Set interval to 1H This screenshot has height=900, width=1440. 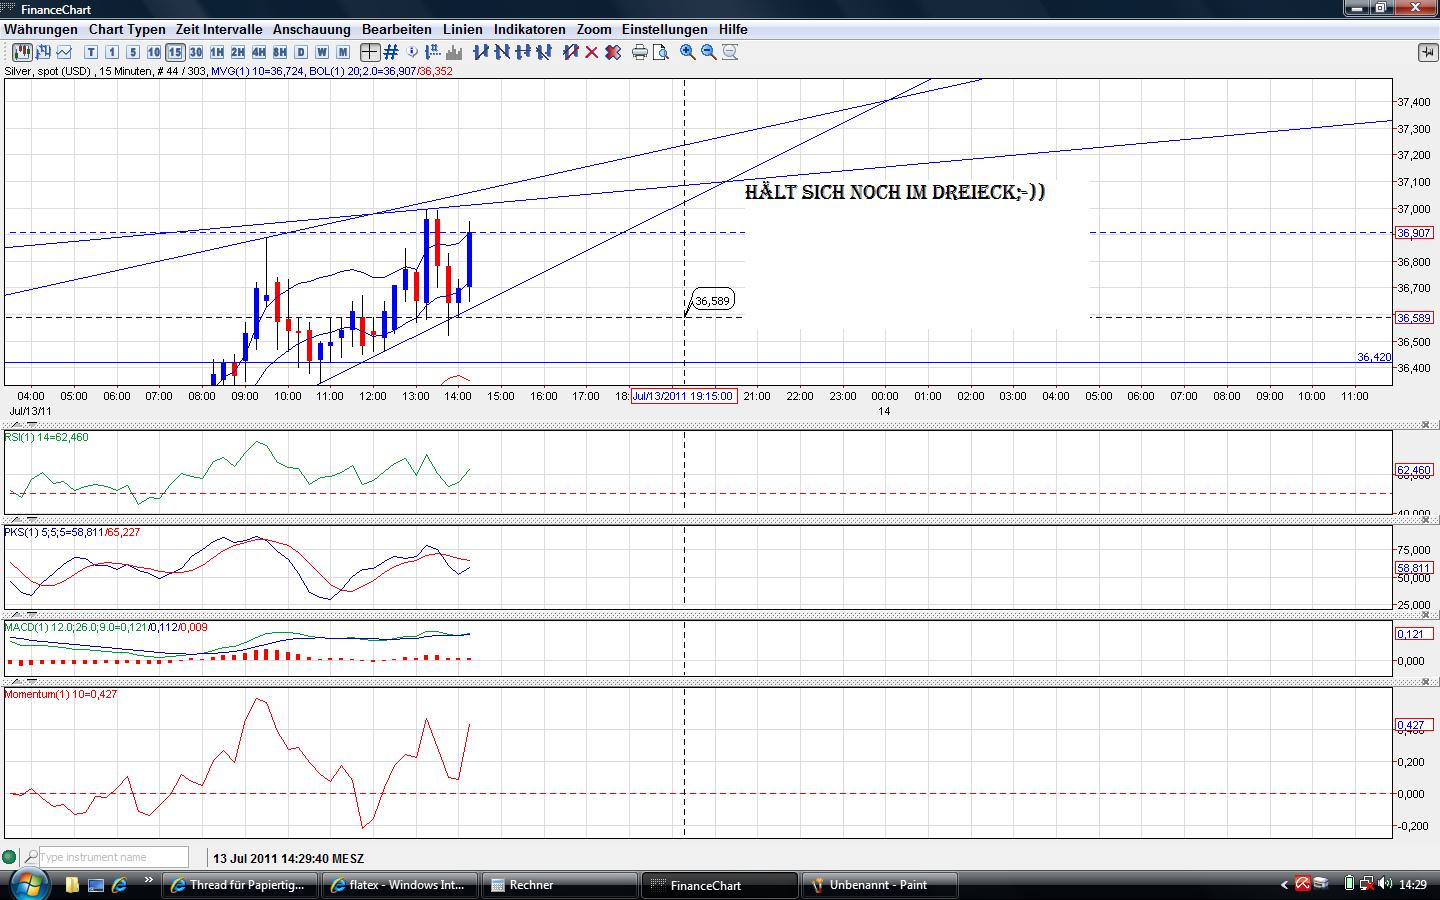(x=217, y=52)
